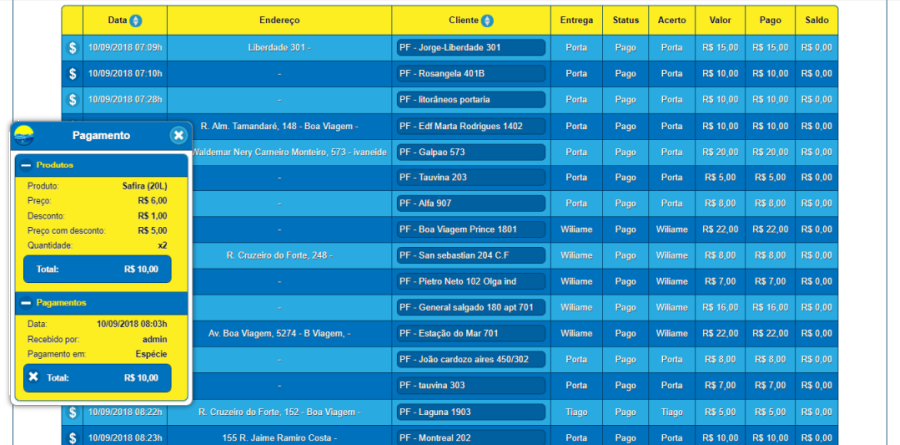Click the Status column header
The image size is (900, 445).
click(625, 20)
